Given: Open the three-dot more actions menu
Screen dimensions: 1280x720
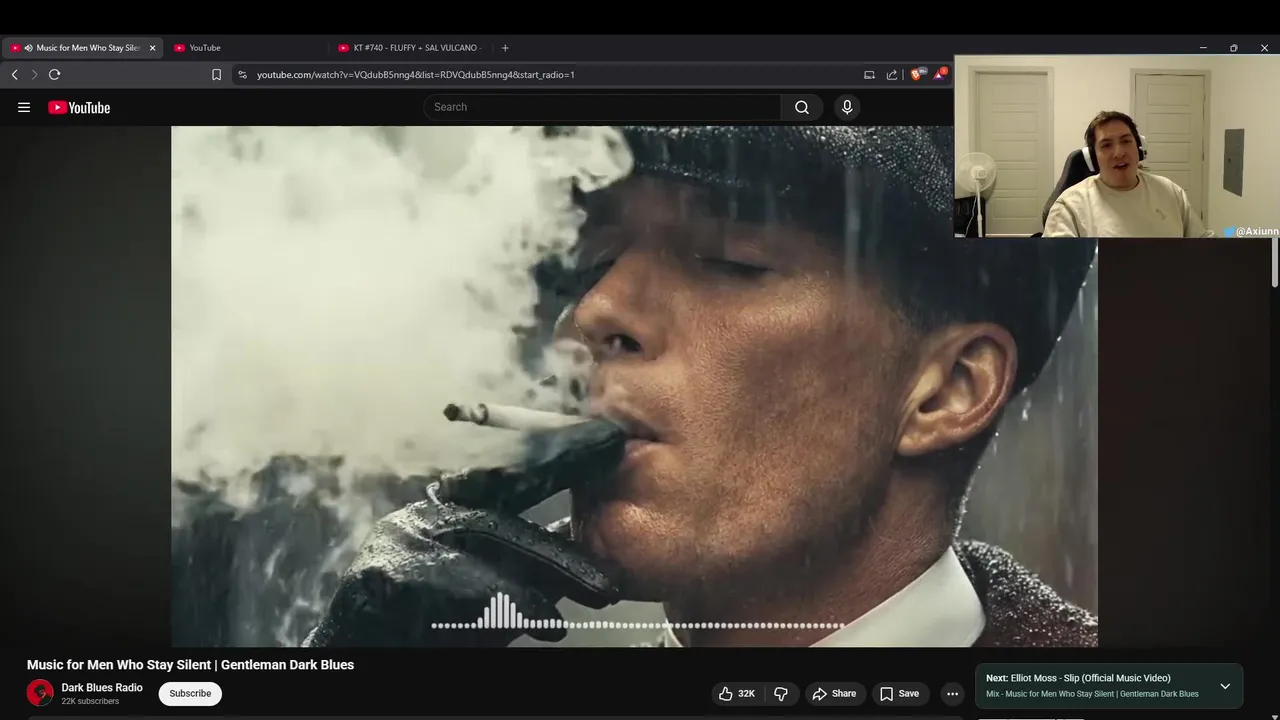Looking at the screenshot, I should 952,694.
